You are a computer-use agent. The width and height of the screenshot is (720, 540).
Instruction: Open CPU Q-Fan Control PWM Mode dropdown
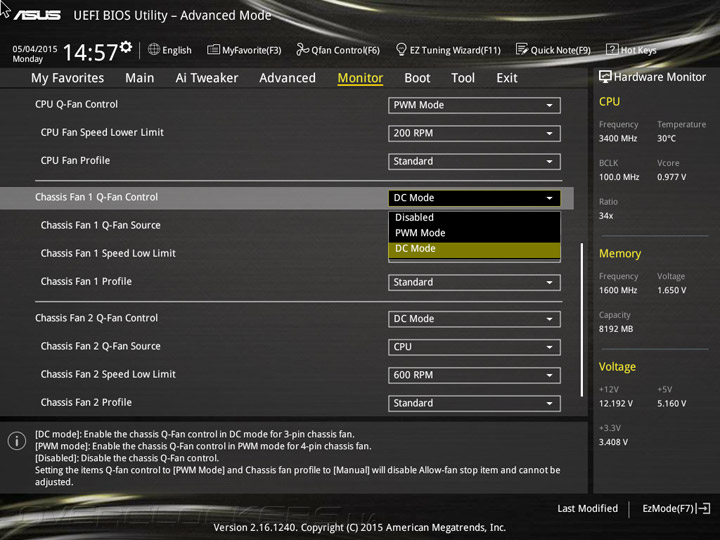[x=474, y=105]
